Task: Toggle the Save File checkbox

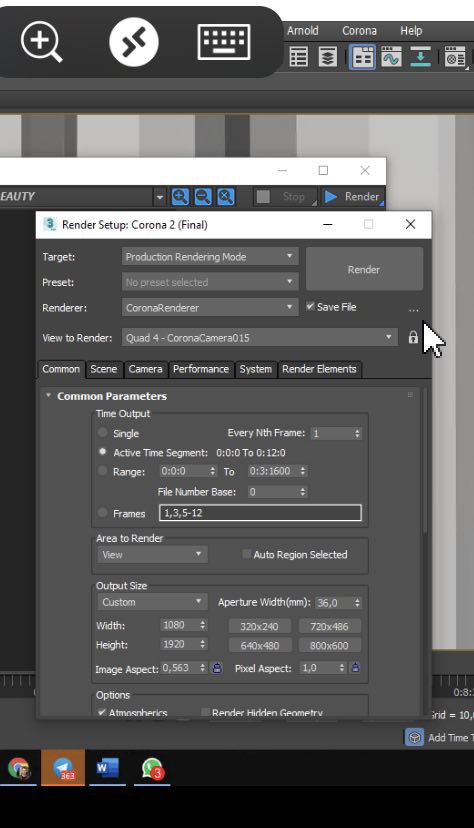Action: 310,306
